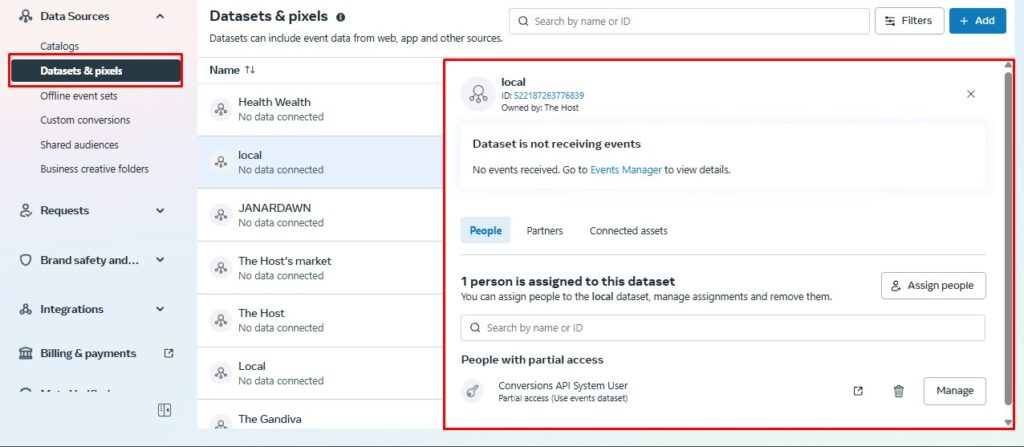Click the Filters button
Image resolution: width=1024 pixels, height=447 pixels.
point(909,21)
